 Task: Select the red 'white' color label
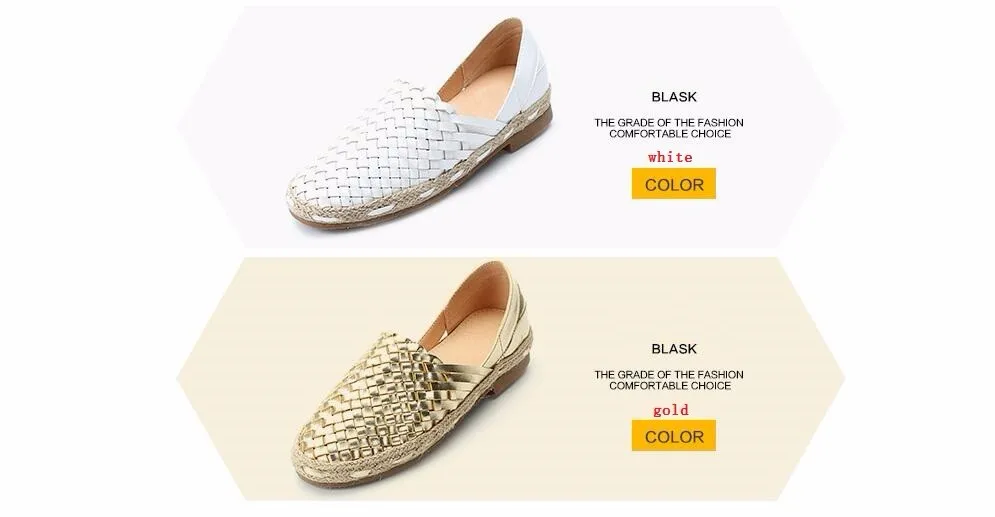670,157
